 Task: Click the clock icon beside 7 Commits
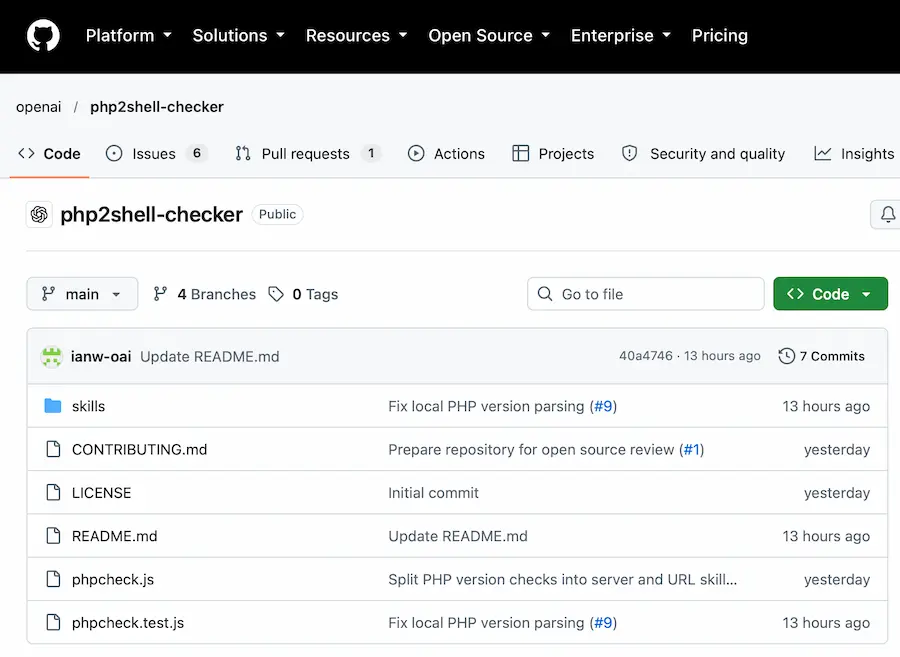click(x=786, y=356)
